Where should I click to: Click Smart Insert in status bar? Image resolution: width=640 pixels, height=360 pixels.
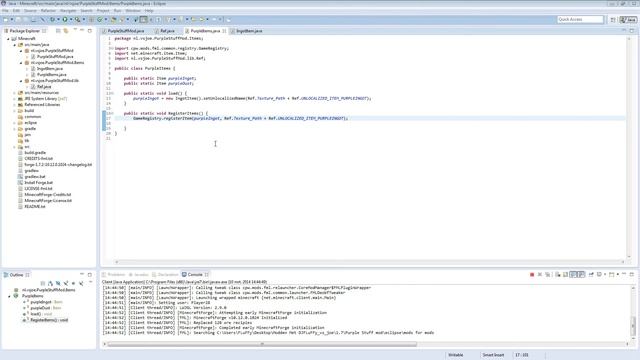(x=493, y=355)
